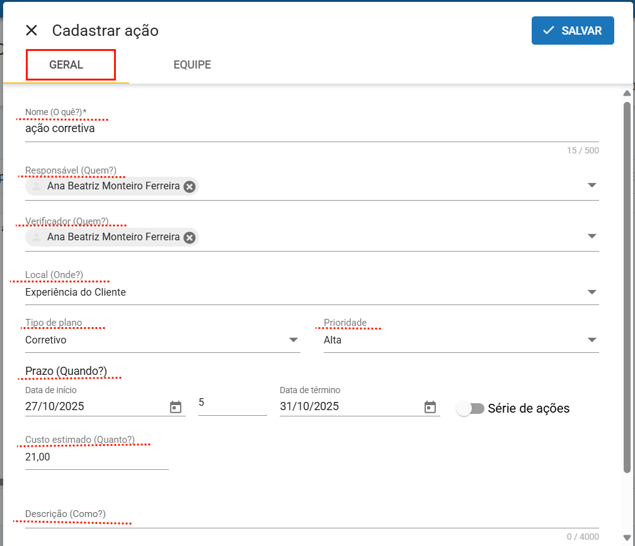Remove Ana Beatriz from Responsável chip
The width and height of the screenshot is (635, 546).
click(189, 186)
